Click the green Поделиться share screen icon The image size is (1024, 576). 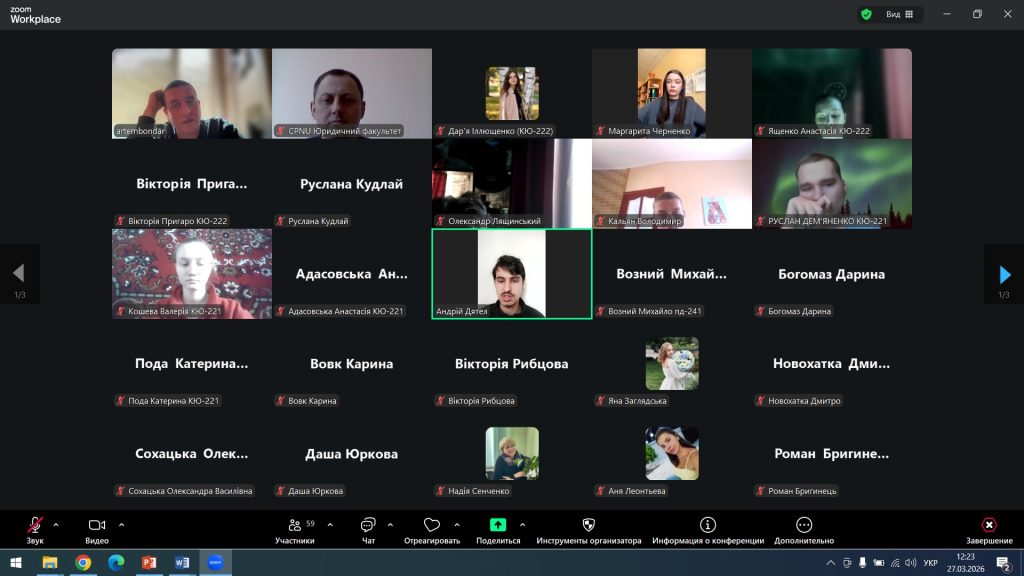(498, 526)
